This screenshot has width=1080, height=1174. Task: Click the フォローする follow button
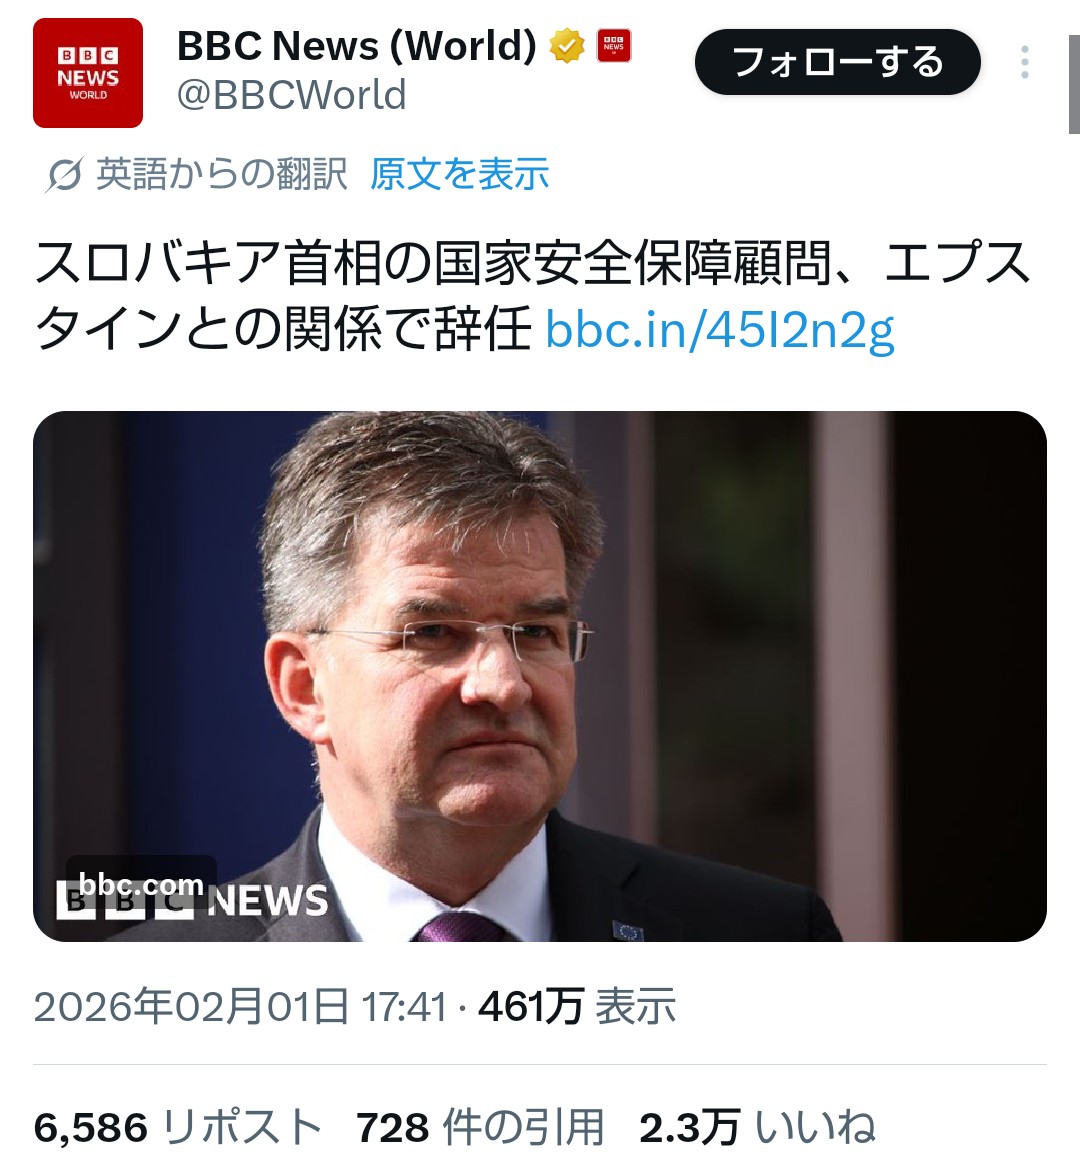(837, 62)
